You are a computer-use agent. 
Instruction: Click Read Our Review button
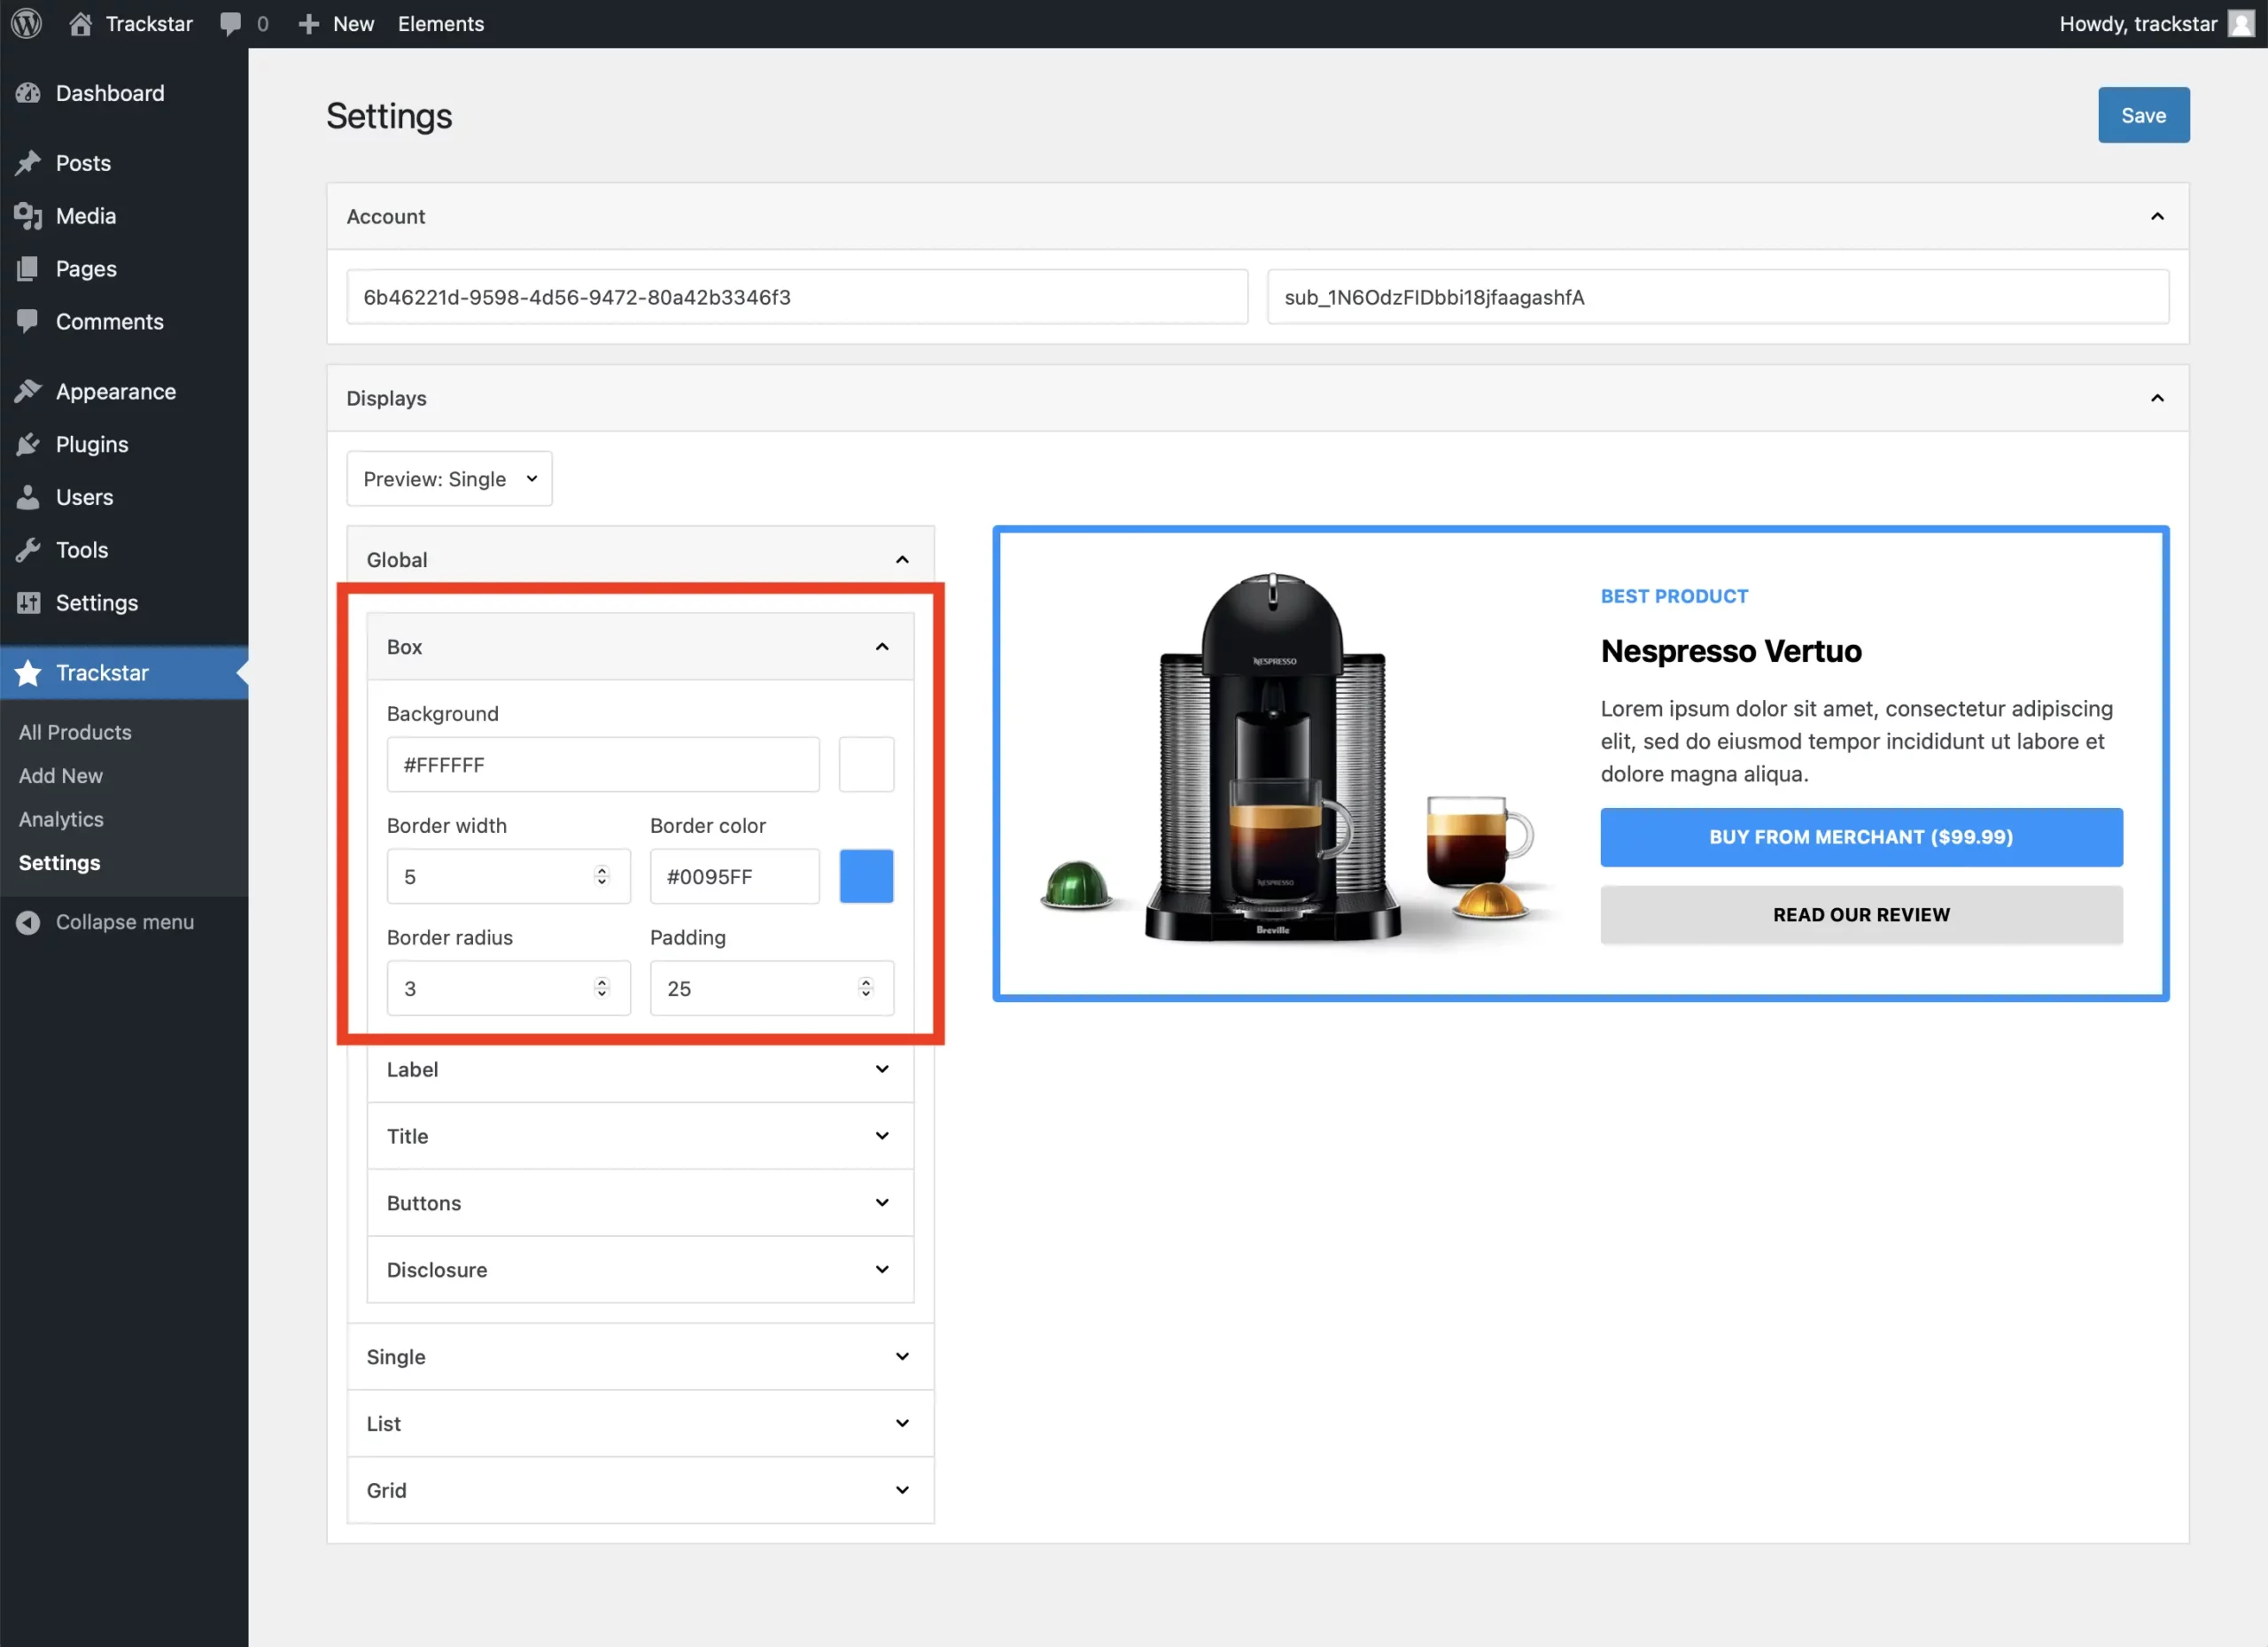pos(1861,915)
